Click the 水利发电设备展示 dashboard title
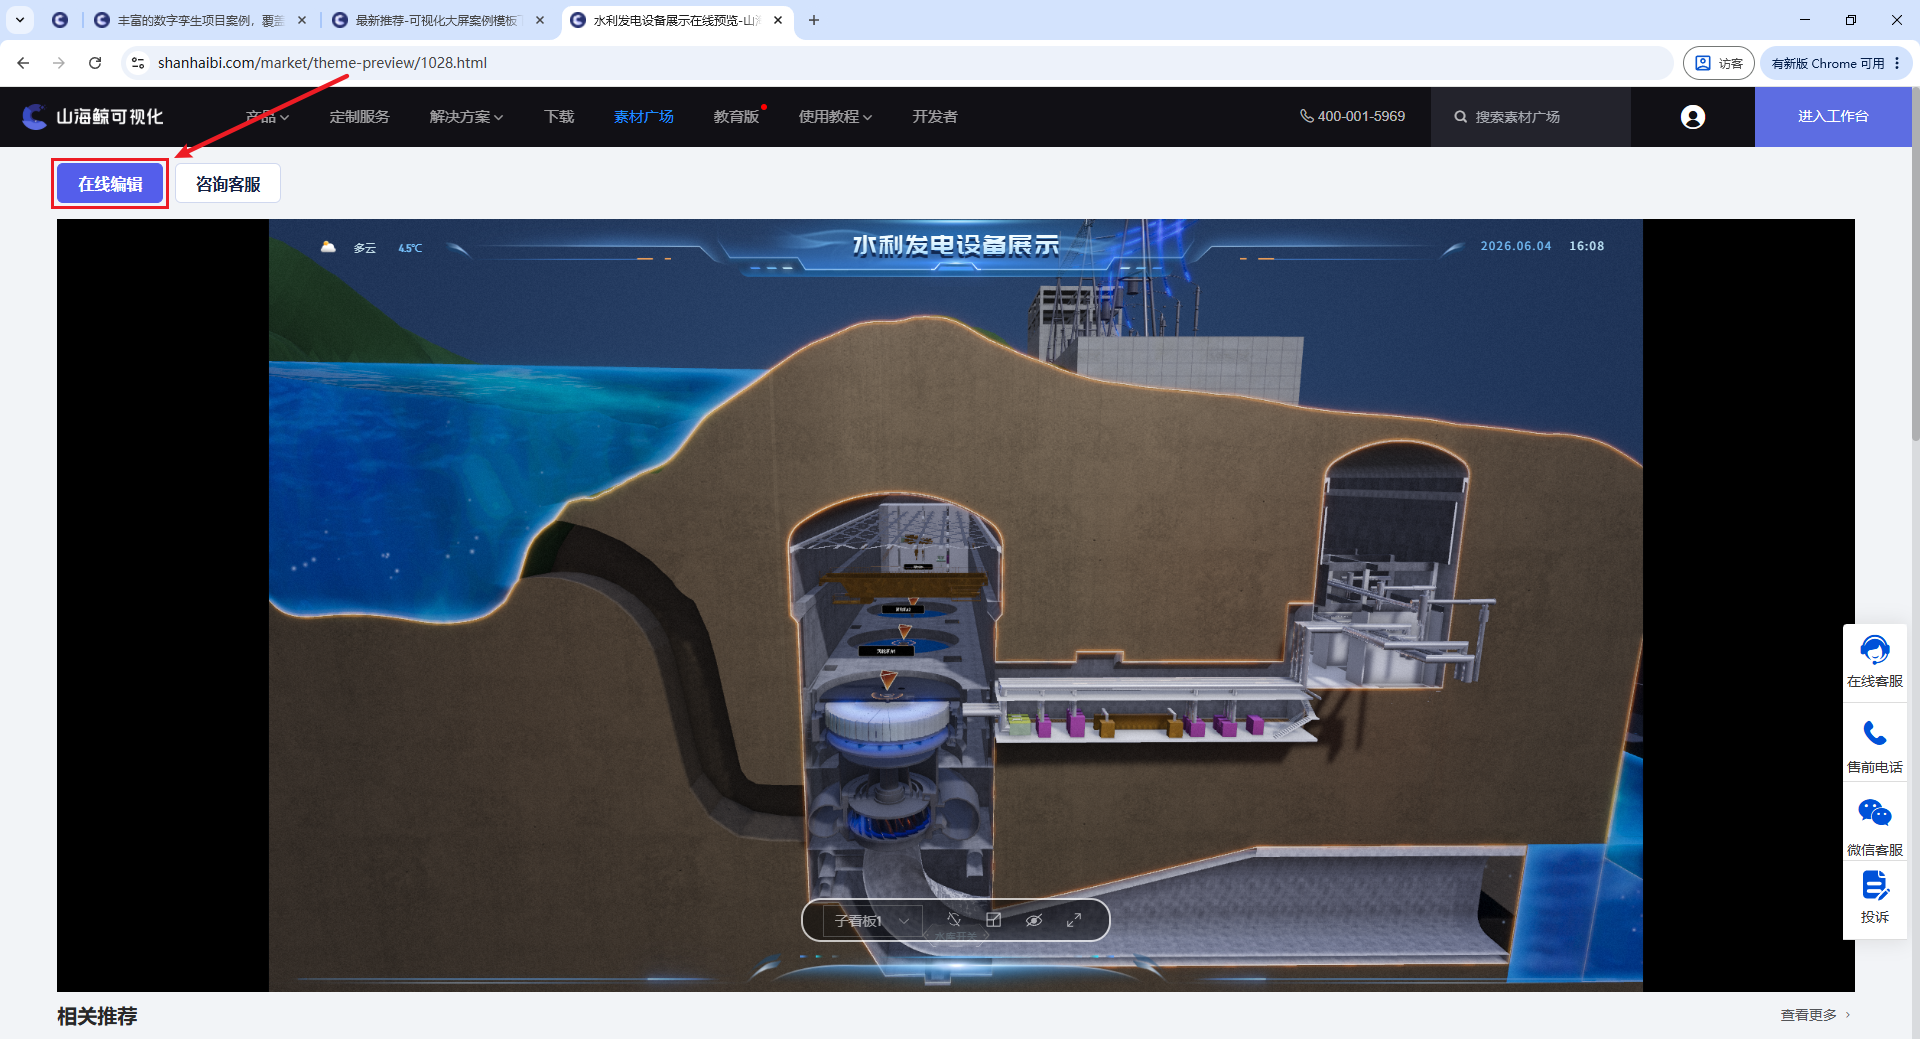Image resolution: width=1920 pixels, height=1039 pixels. tap(955, 245)
